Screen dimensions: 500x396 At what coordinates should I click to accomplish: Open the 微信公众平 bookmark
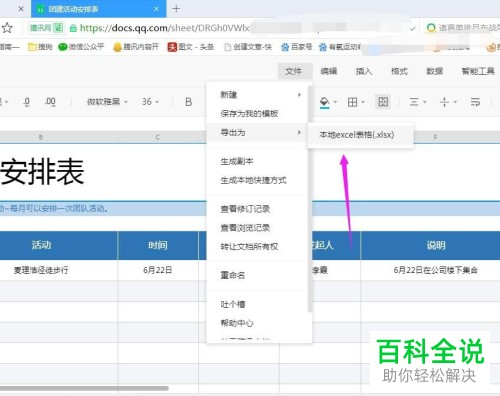(81, 47)
